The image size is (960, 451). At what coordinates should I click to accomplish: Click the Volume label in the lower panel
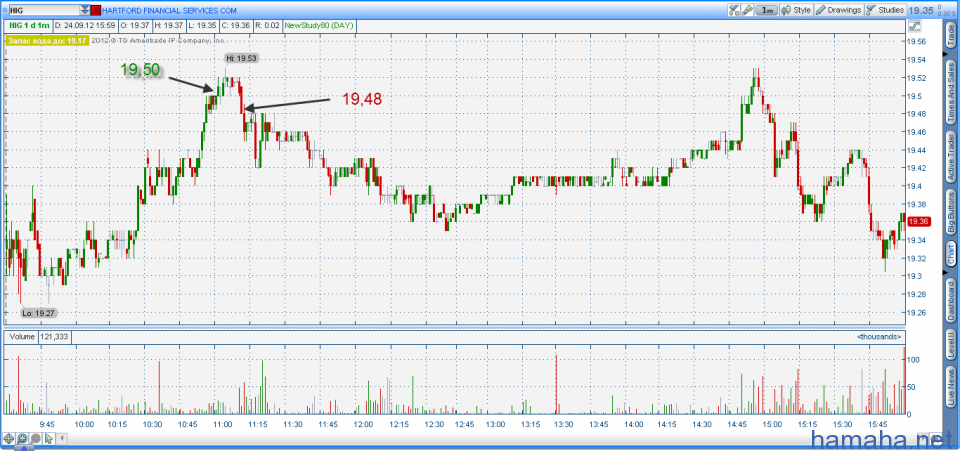22,337
